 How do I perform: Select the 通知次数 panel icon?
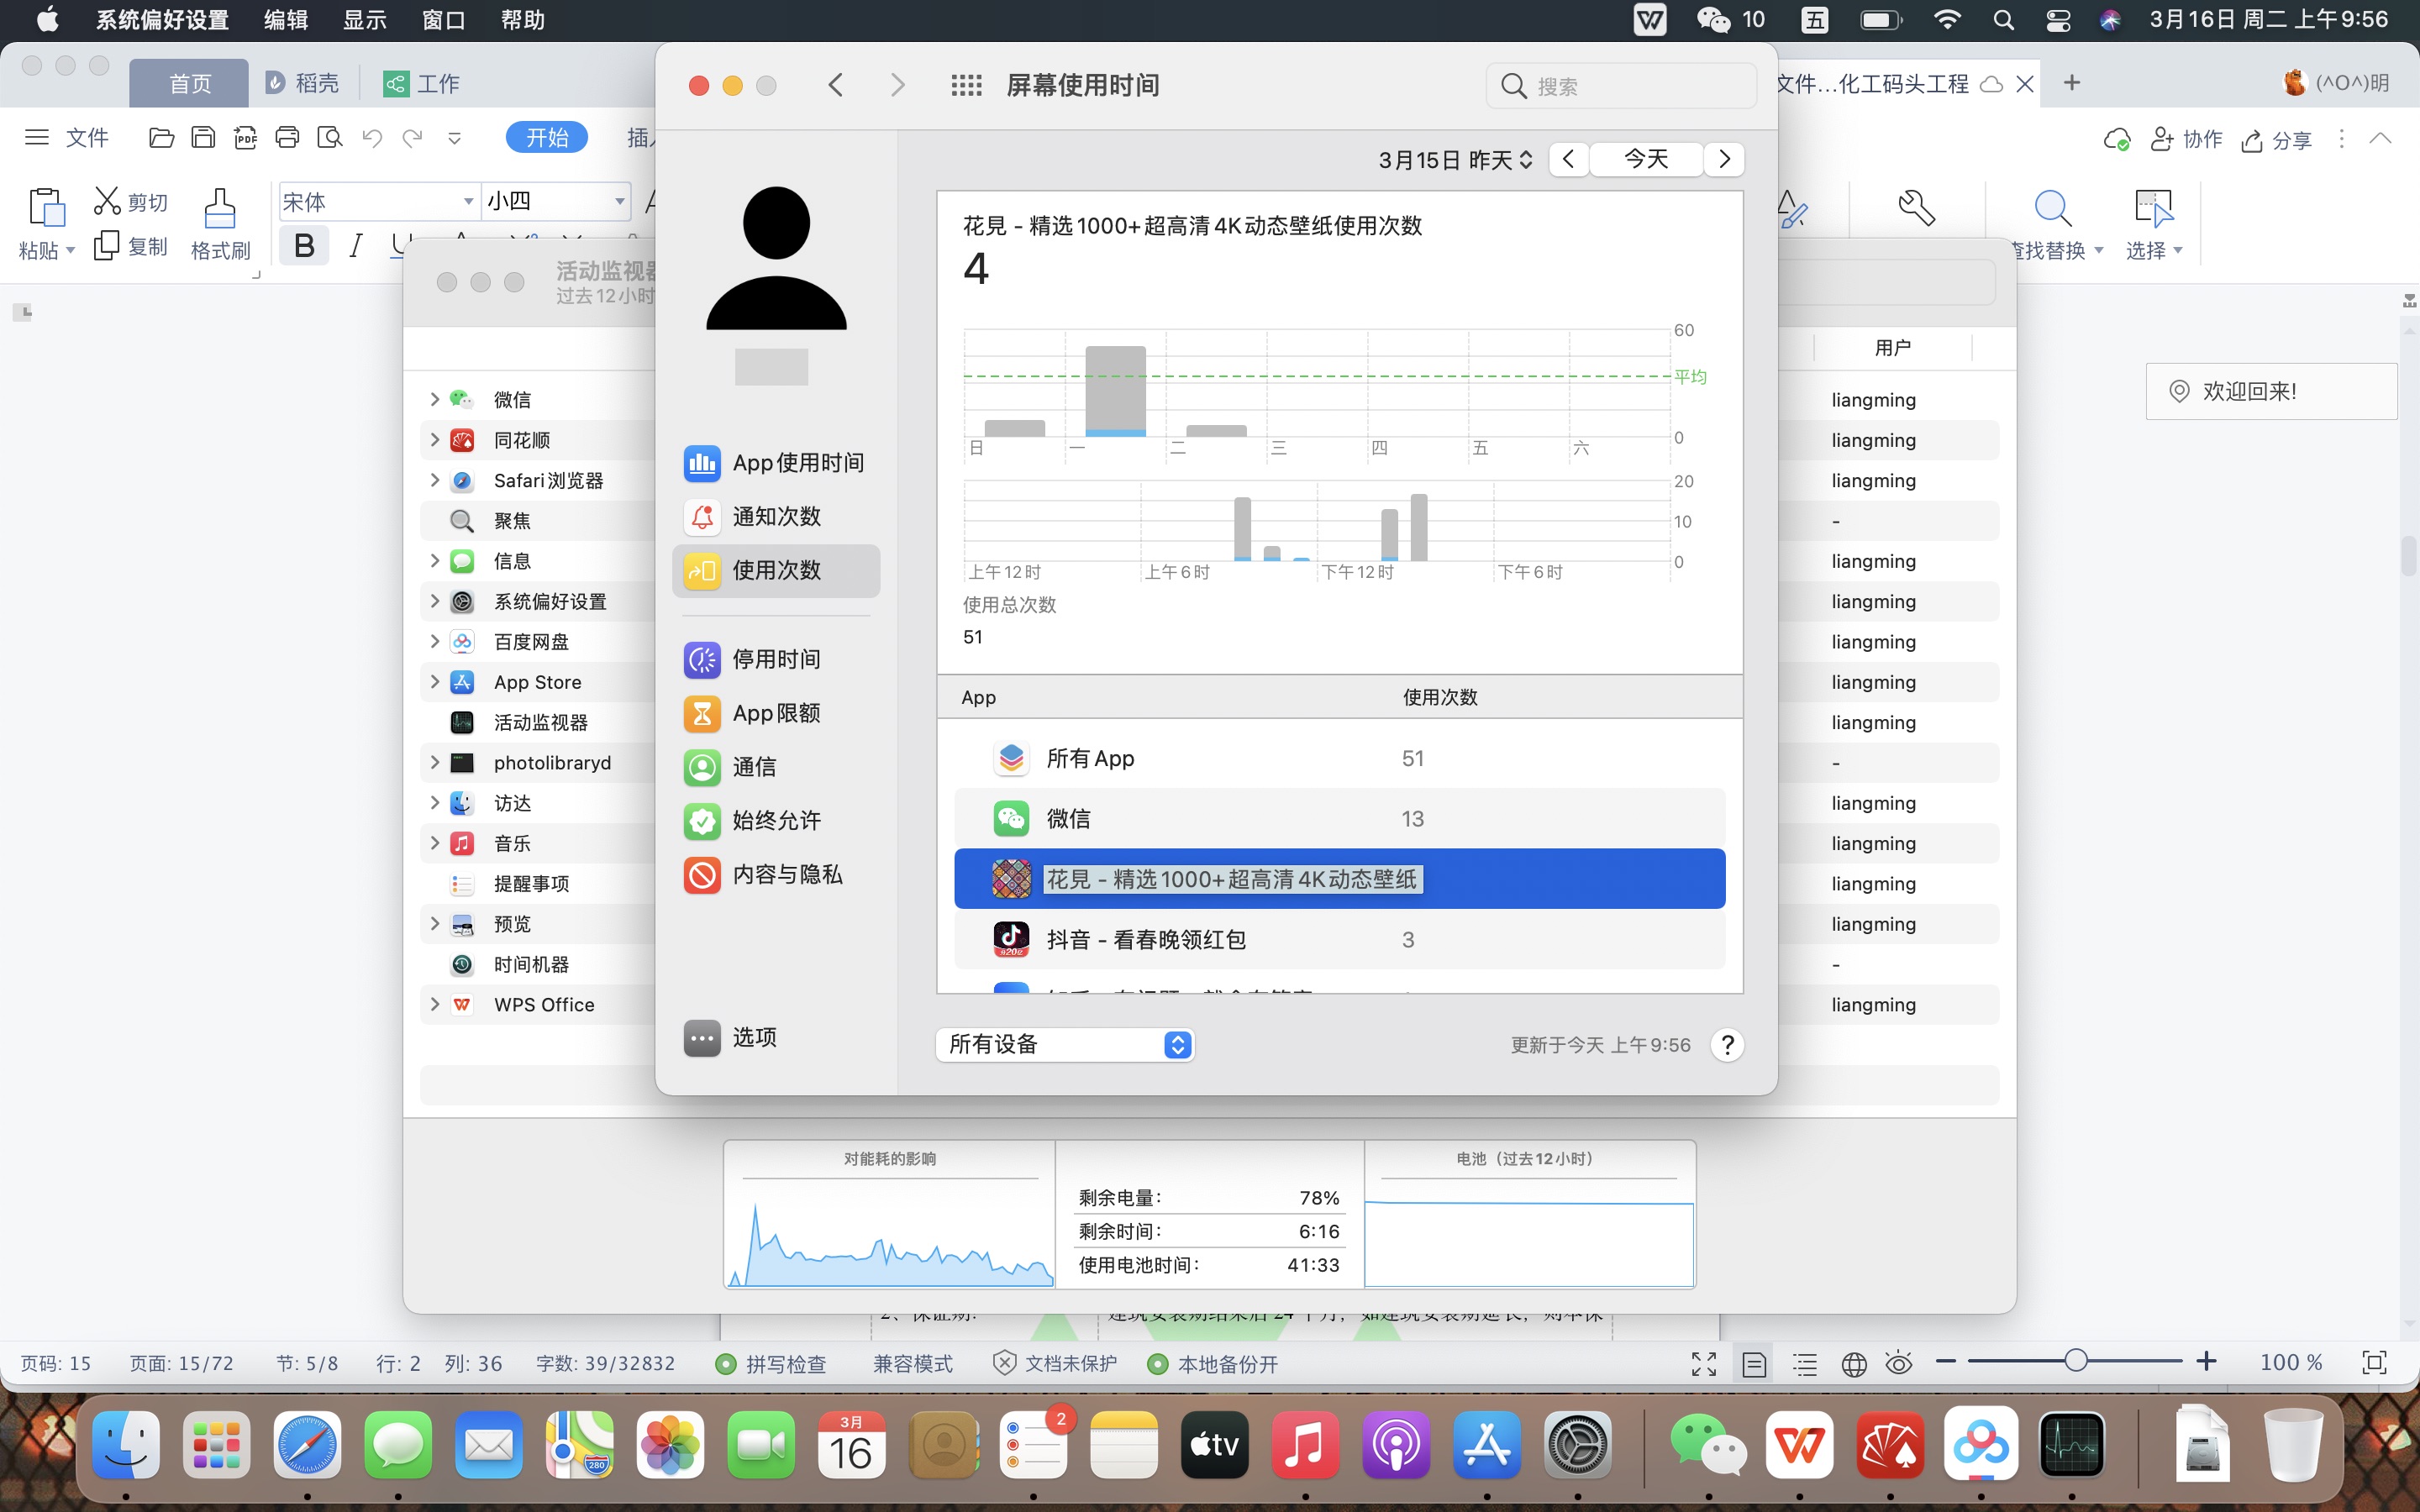[x=702, y=514]
